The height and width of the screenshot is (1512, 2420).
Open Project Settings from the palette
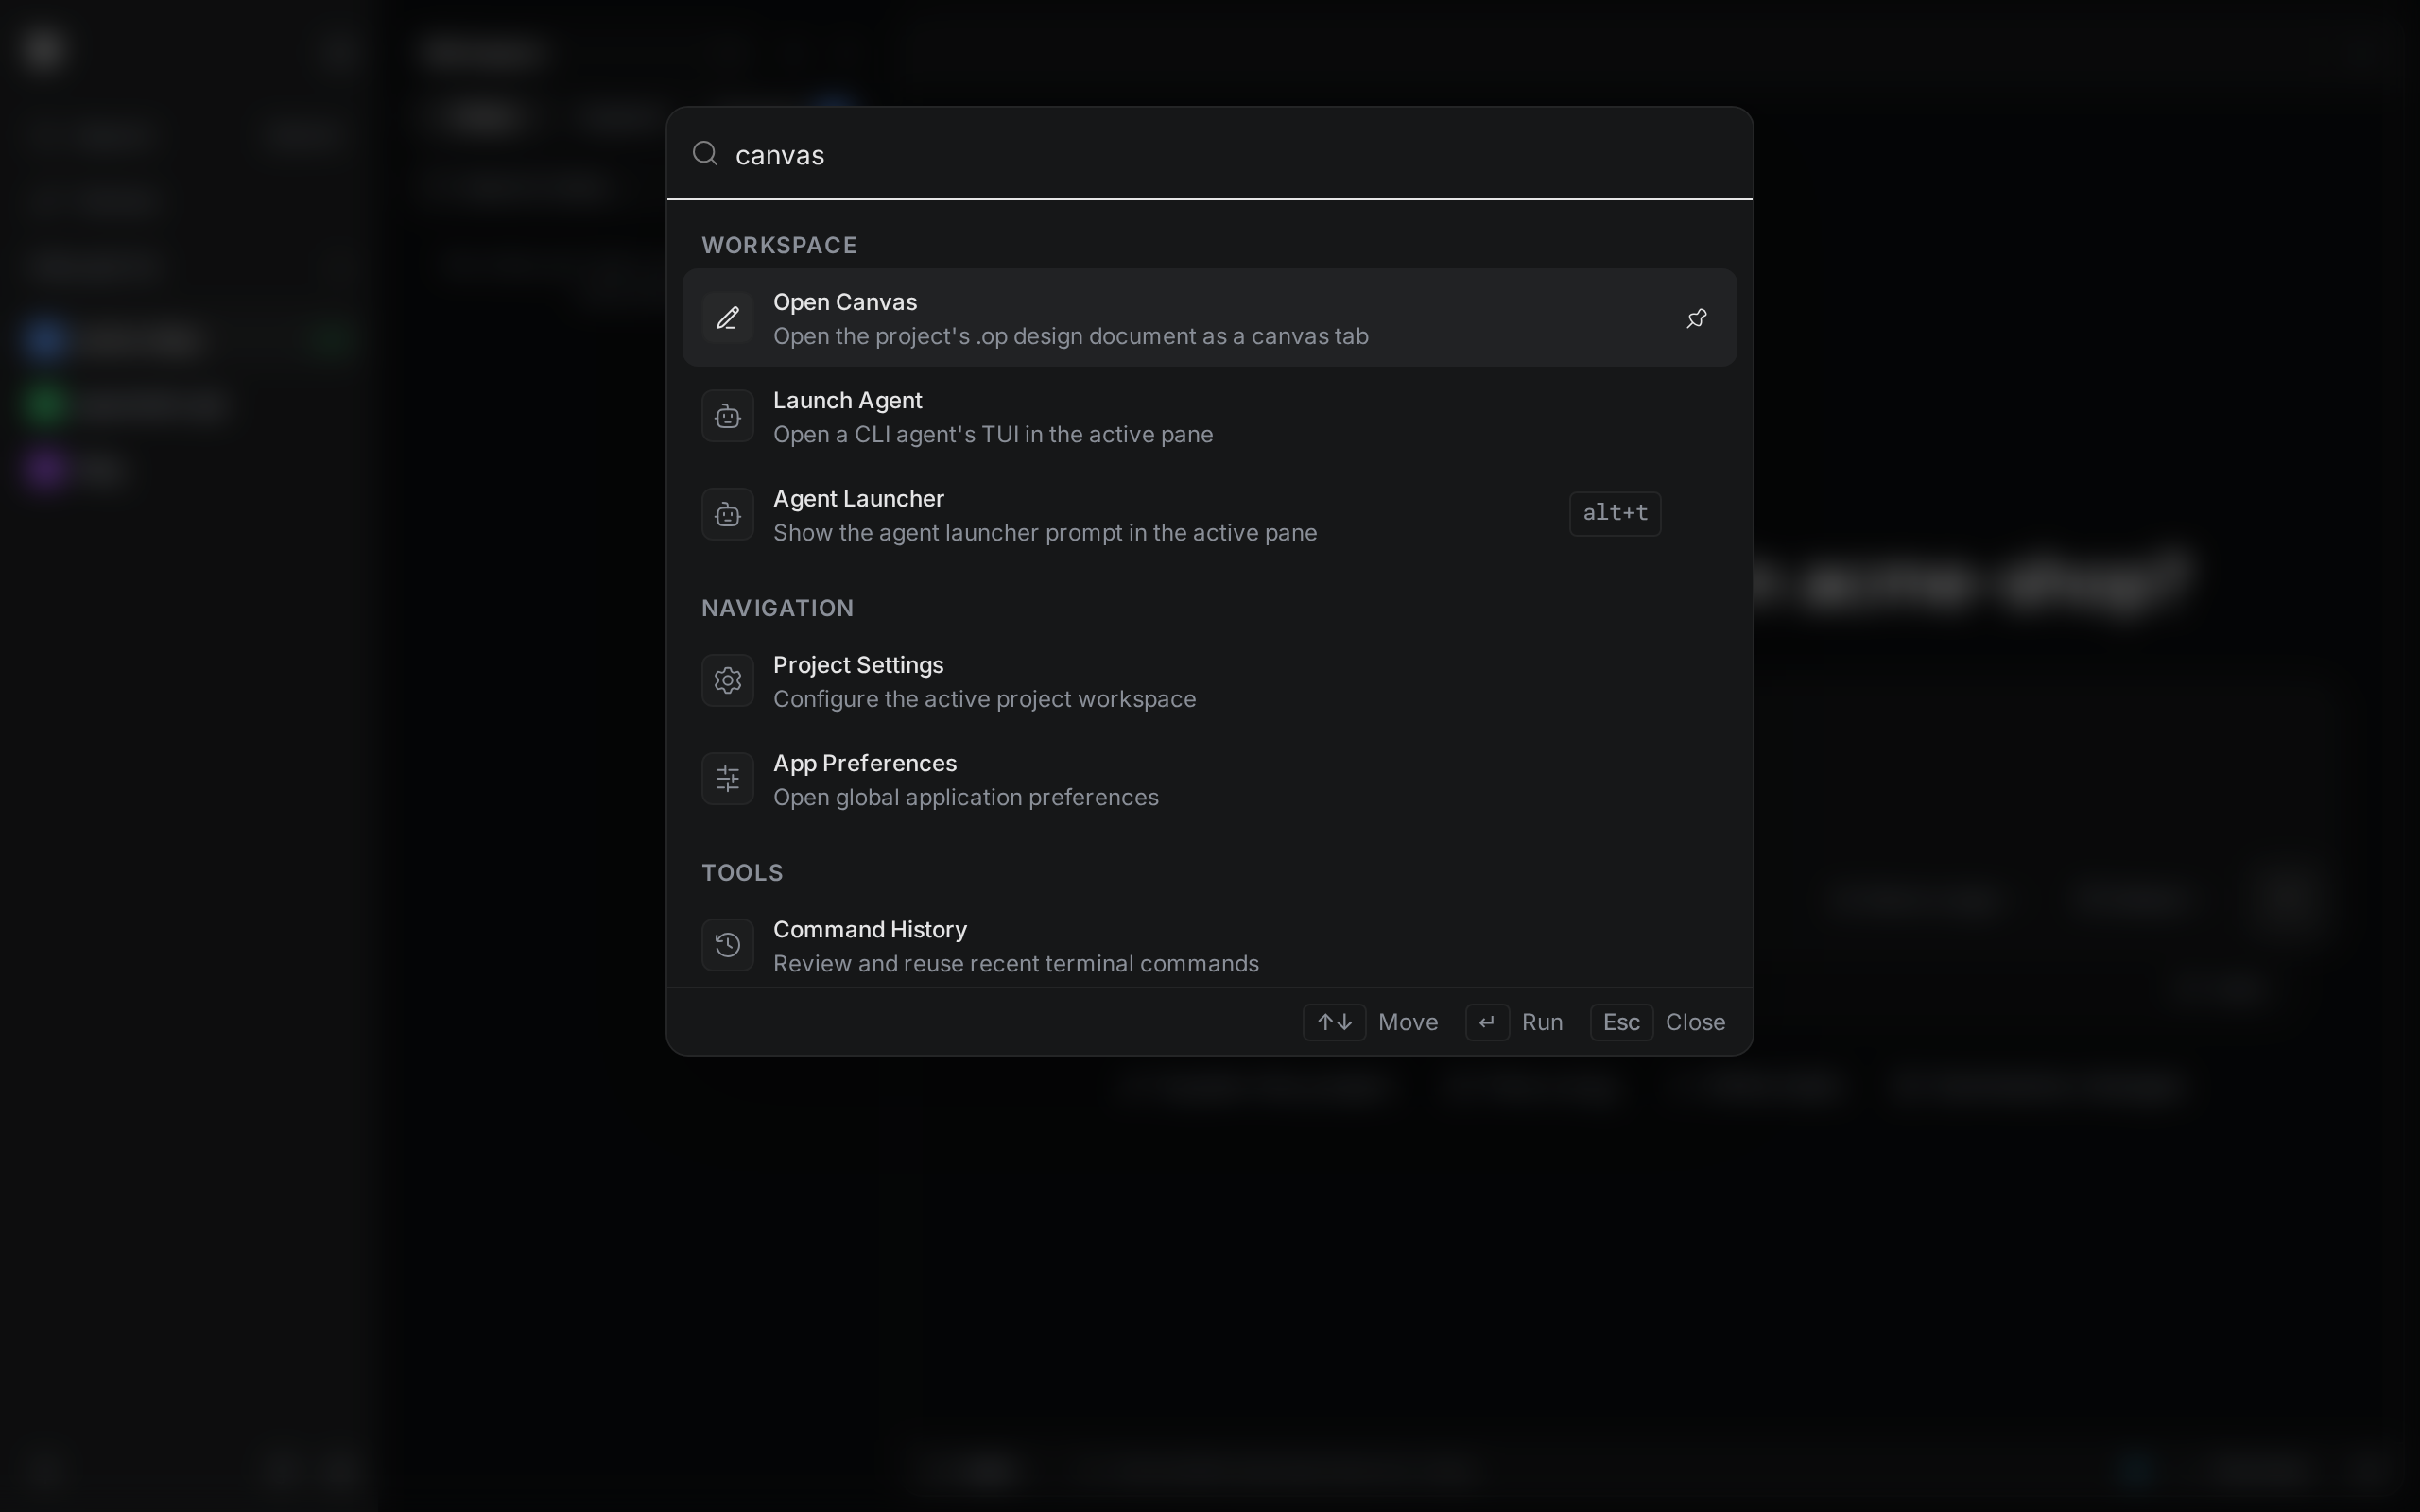(1209, 681)
